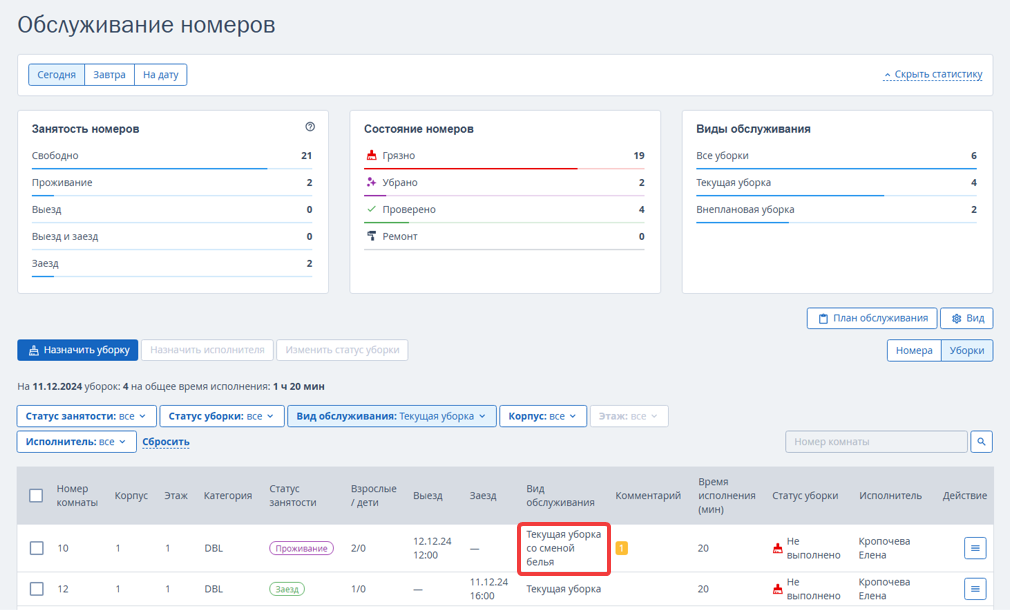The height and width of the screenshot is (610, 1010).
Task: Open the Вид обслуживания filter dropdown
Action: click(x=392, y=416)
